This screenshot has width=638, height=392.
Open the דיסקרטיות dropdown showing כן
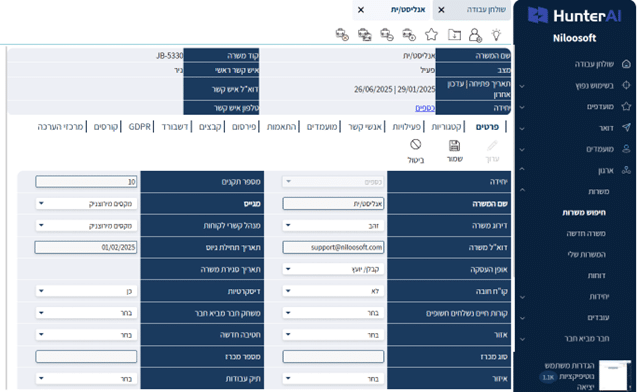click(86, 291)
